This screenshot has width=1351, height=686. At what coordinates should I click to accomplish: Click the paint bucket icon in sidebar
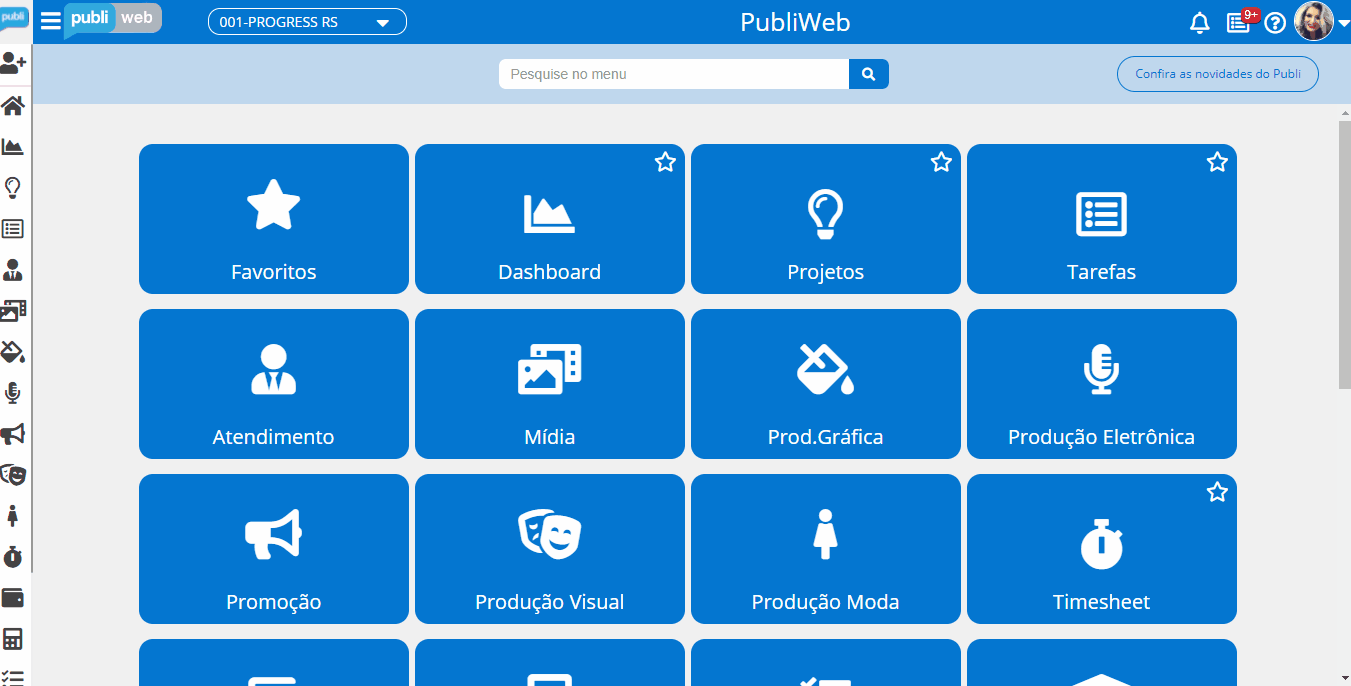[x=13, y=352]
